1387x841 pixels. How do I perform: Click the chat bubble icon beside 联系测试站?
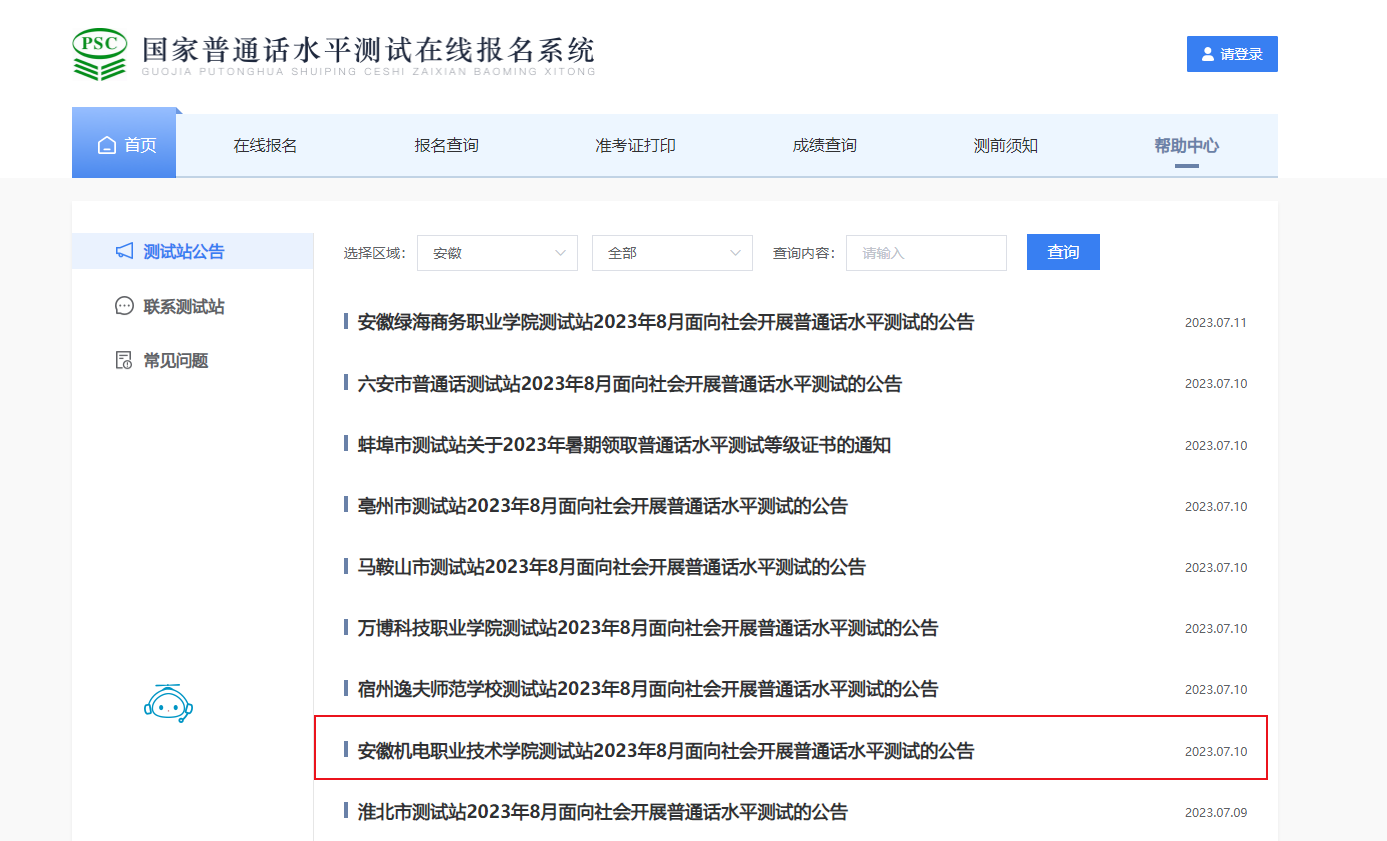click(124, 306)
